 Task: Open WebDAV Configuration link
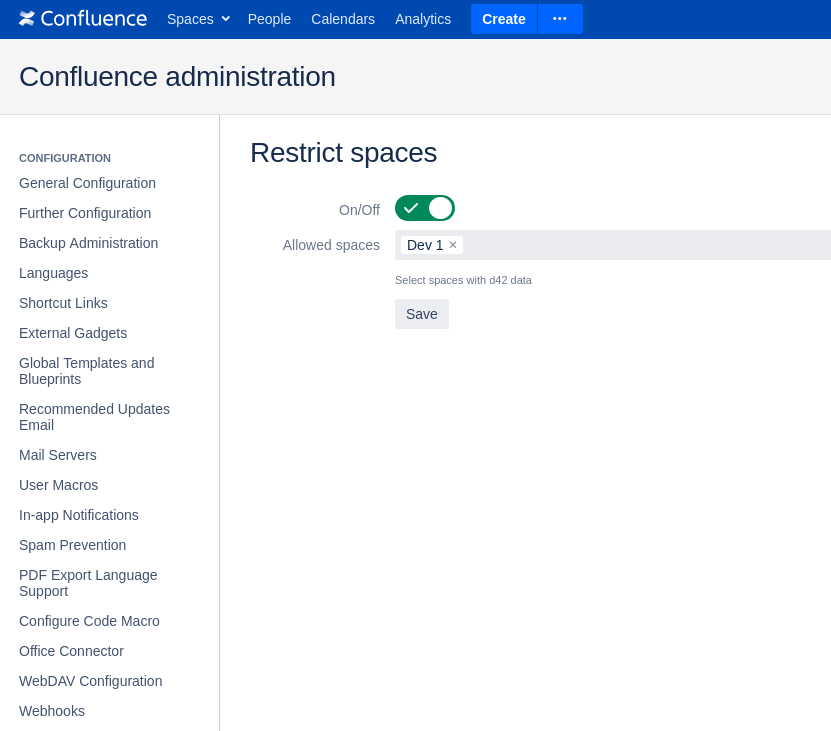[90, 681]
